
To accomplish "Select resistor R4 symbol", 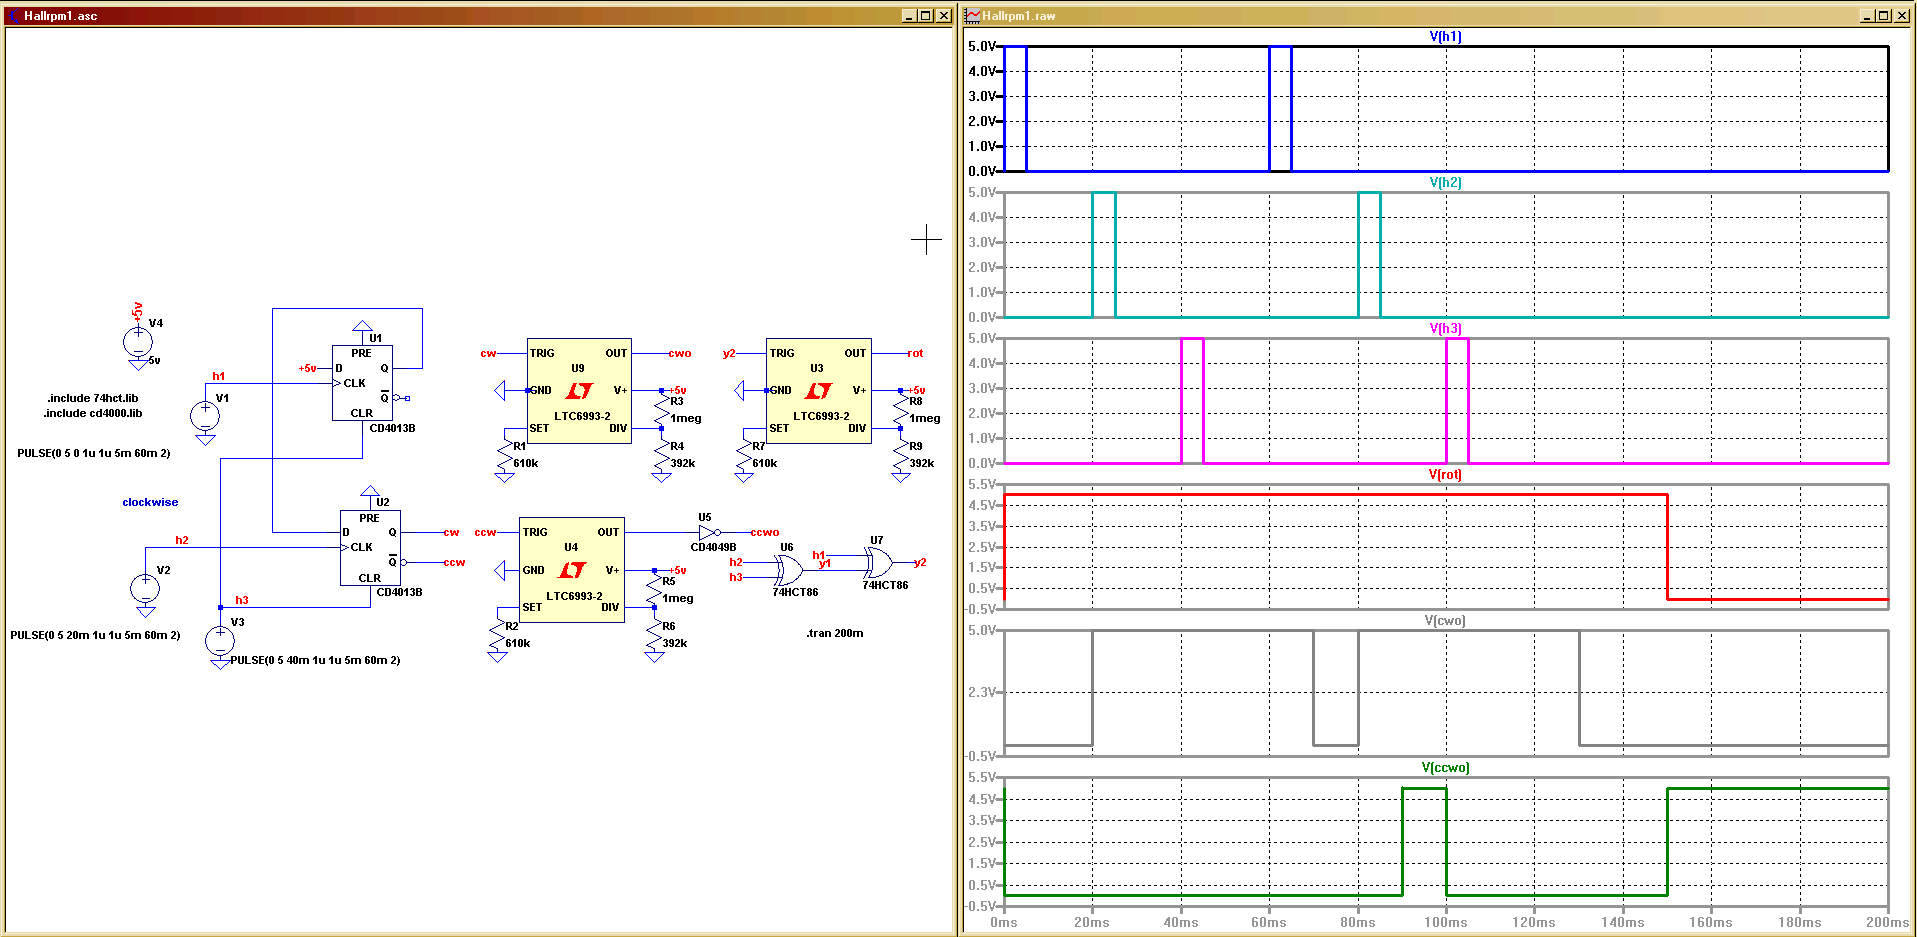I will point(662,457).
